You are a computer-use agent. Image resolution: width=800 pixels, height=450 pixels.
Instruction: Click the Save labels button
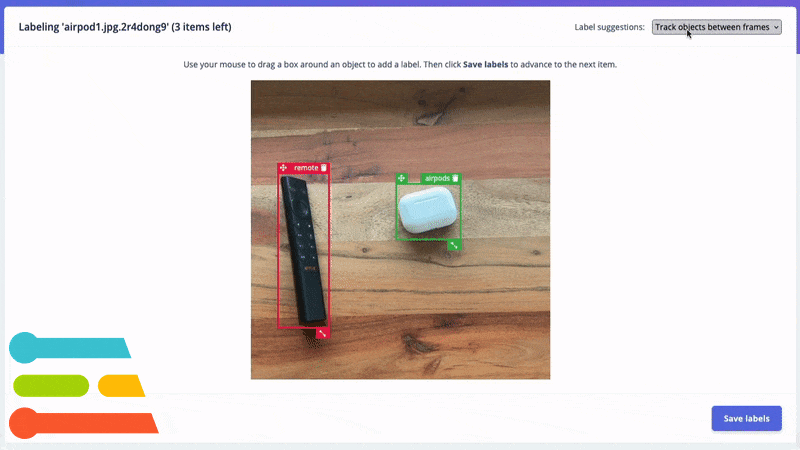746,418
